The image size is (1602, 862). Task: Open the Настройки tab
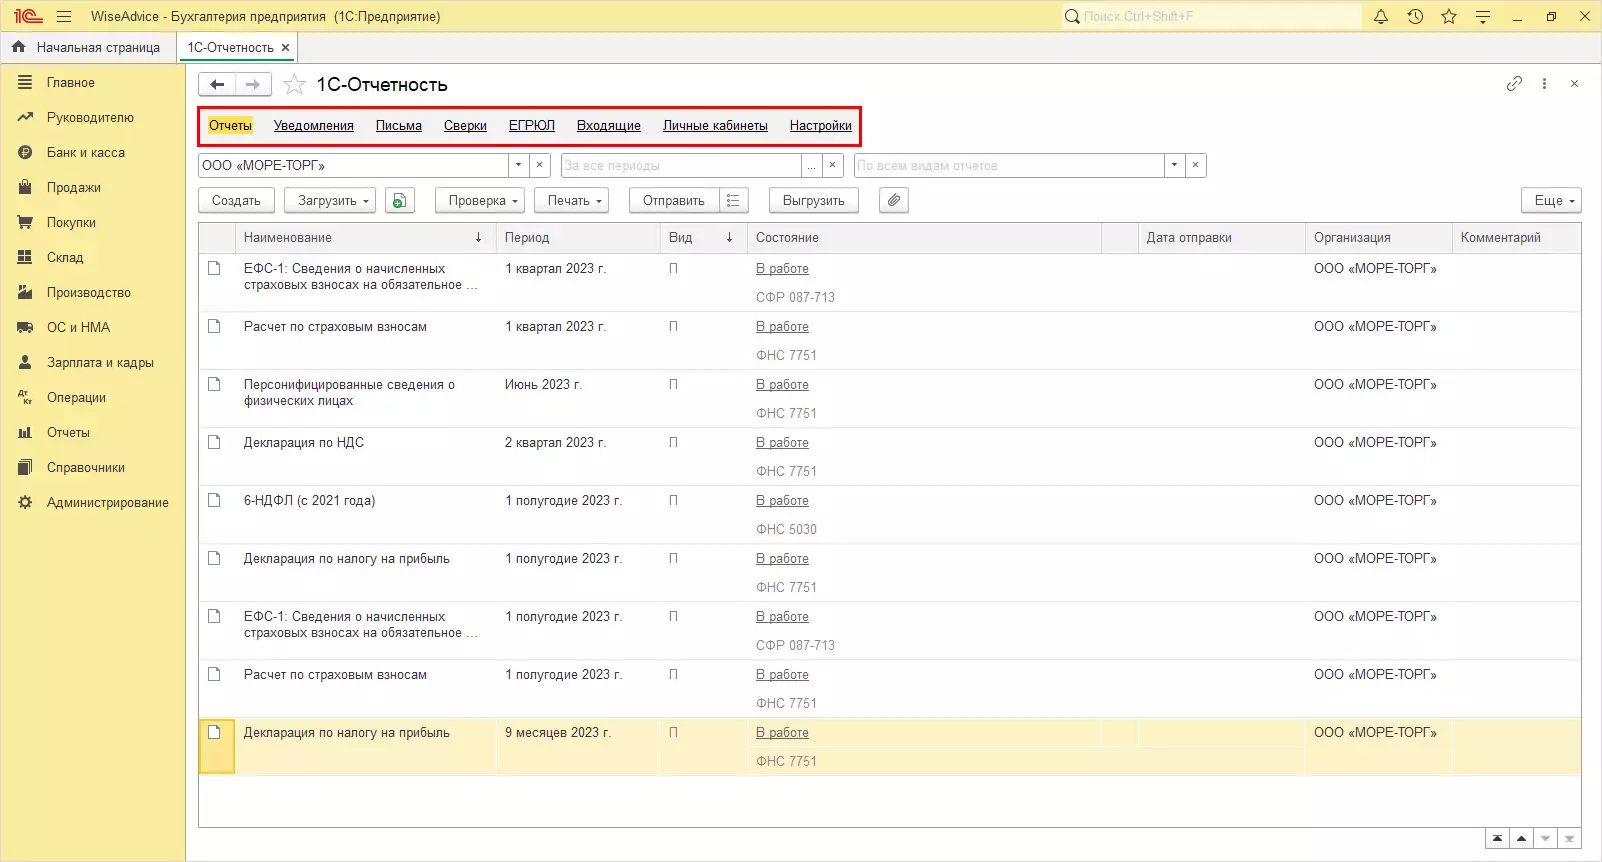coord(820,126)
